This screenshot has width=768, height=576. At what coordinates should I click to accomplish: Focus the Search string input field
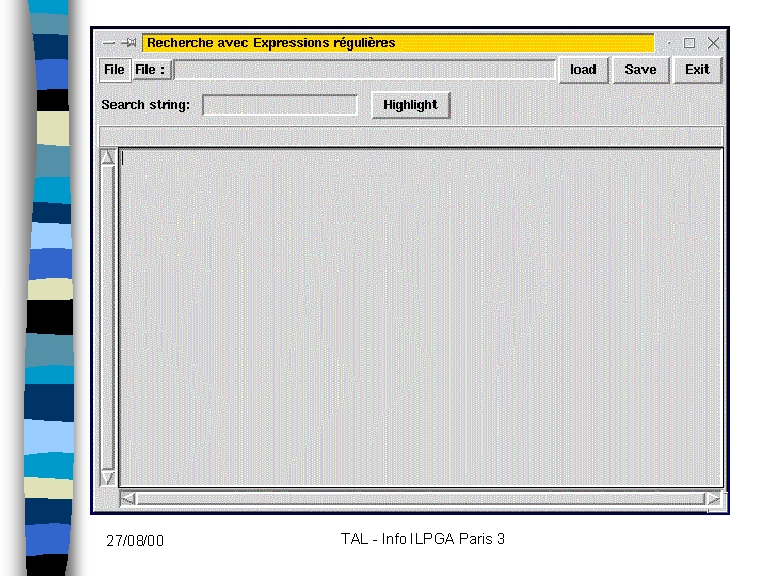pyautogui.click(x=280, y=105)
